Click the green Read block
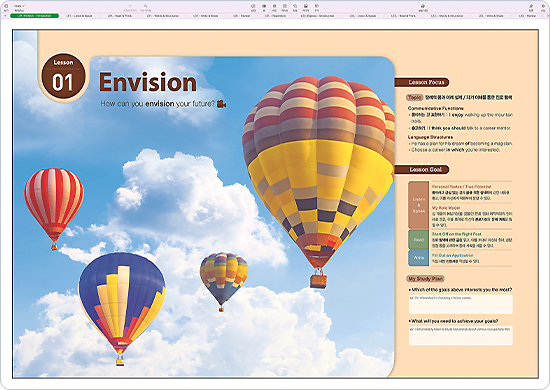The image size is (550, 390). (x=418, y=240)
